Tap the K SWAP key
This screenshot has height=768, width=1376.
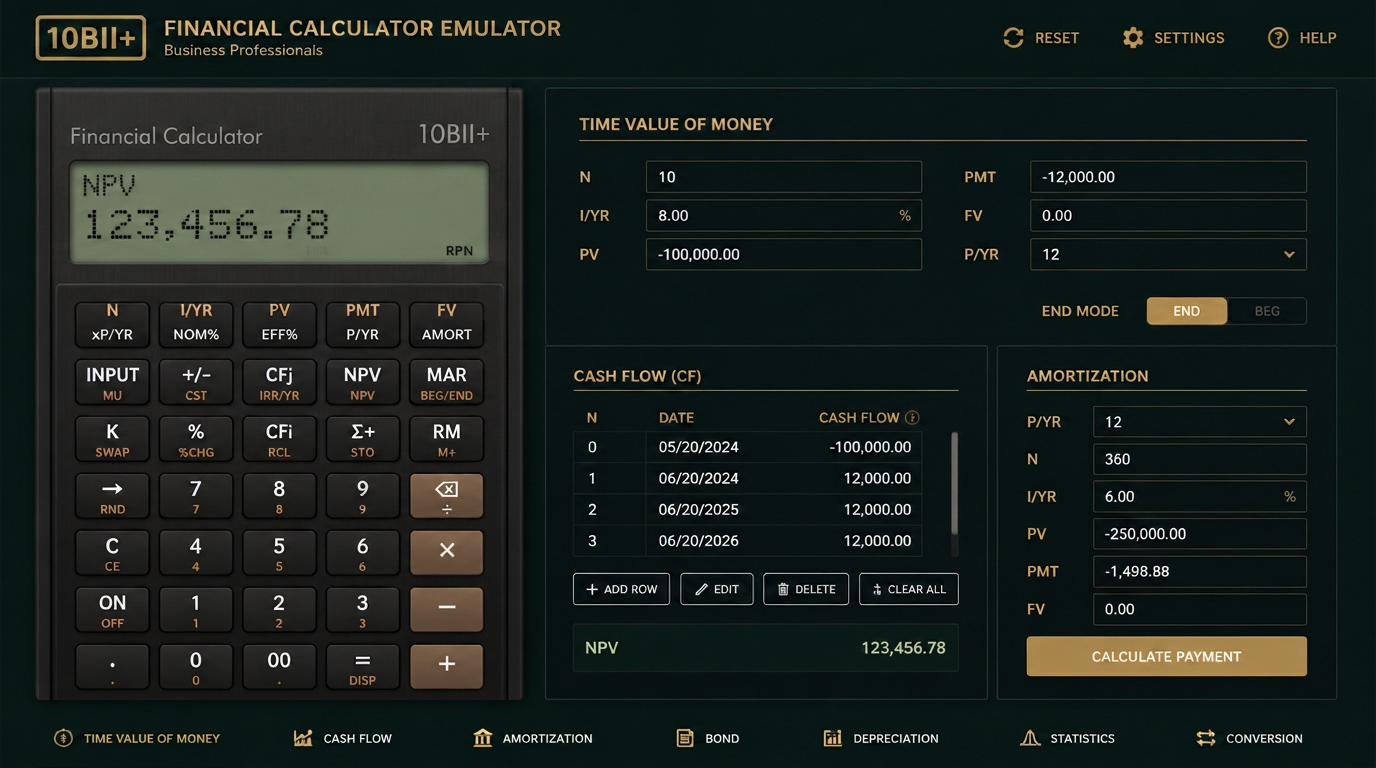tap(112, 438)
